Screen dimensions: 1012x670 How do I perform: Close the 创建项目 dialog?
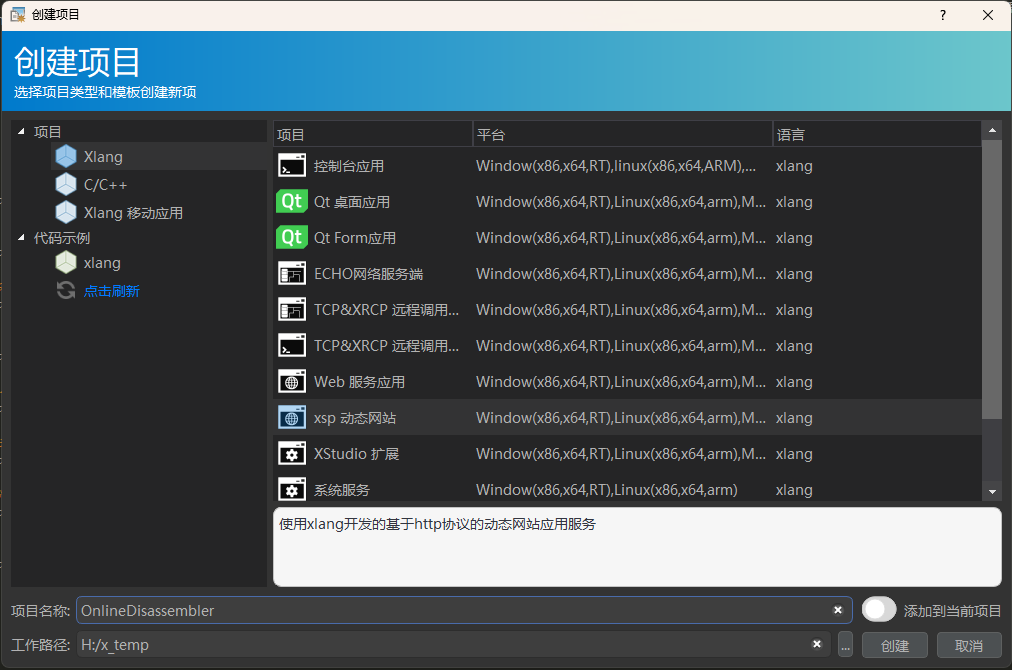tap(987, 15)
